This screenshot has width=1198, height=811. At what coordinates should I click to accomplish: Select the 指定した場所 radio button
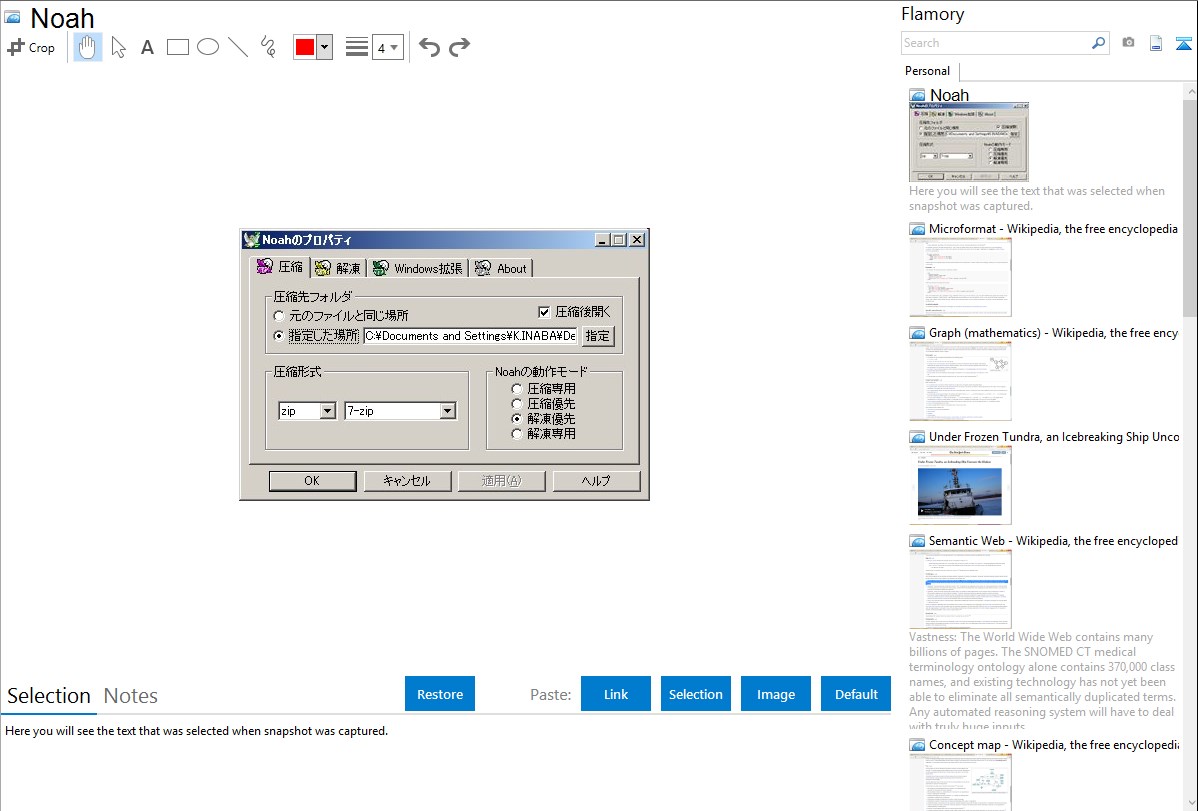tap(279, 336)
